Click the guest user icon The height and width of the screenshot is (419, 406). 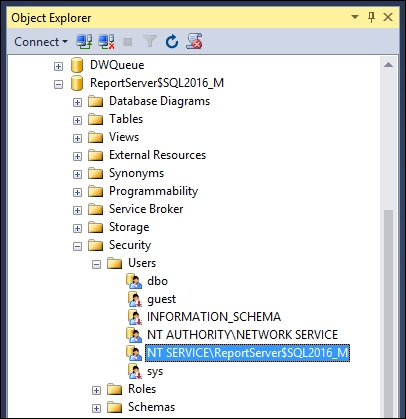tap(135, 299)
